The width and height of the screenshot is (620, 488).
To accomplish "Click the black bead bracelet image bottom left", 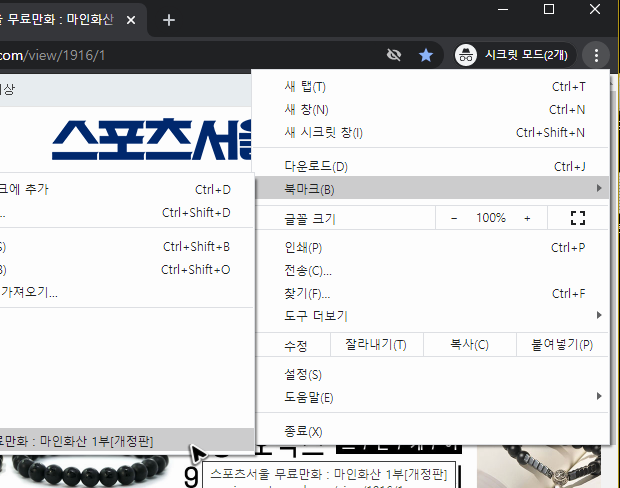I will click(x=89, y=470).
